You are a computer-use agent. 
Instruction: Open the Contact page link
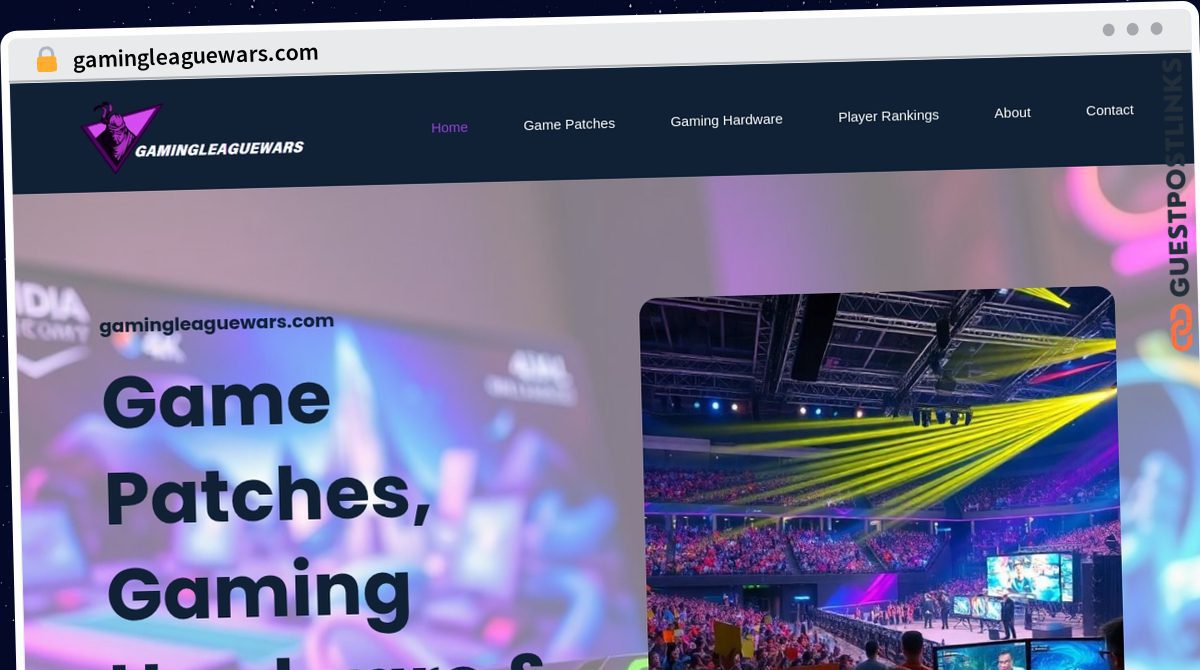1109,110
